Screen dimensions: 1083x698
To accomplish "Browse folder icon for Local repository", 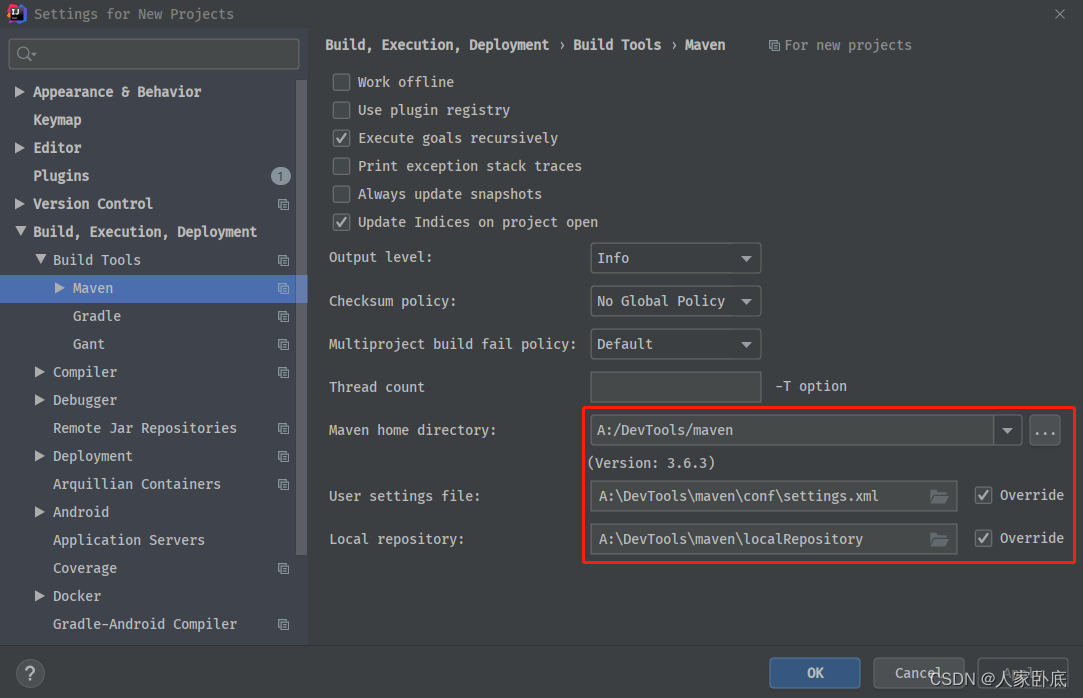I will tap(939, 539).
